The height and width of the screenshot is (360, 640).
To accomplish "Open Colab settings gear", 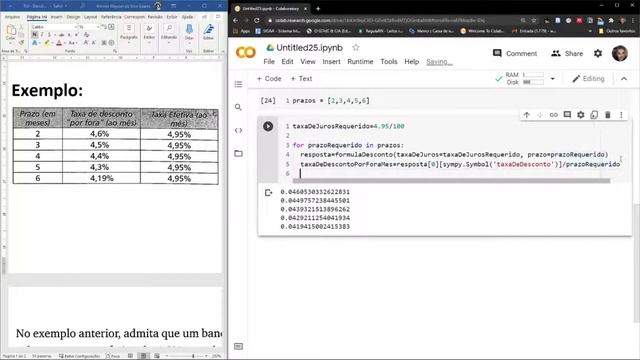I will (598, 53).
